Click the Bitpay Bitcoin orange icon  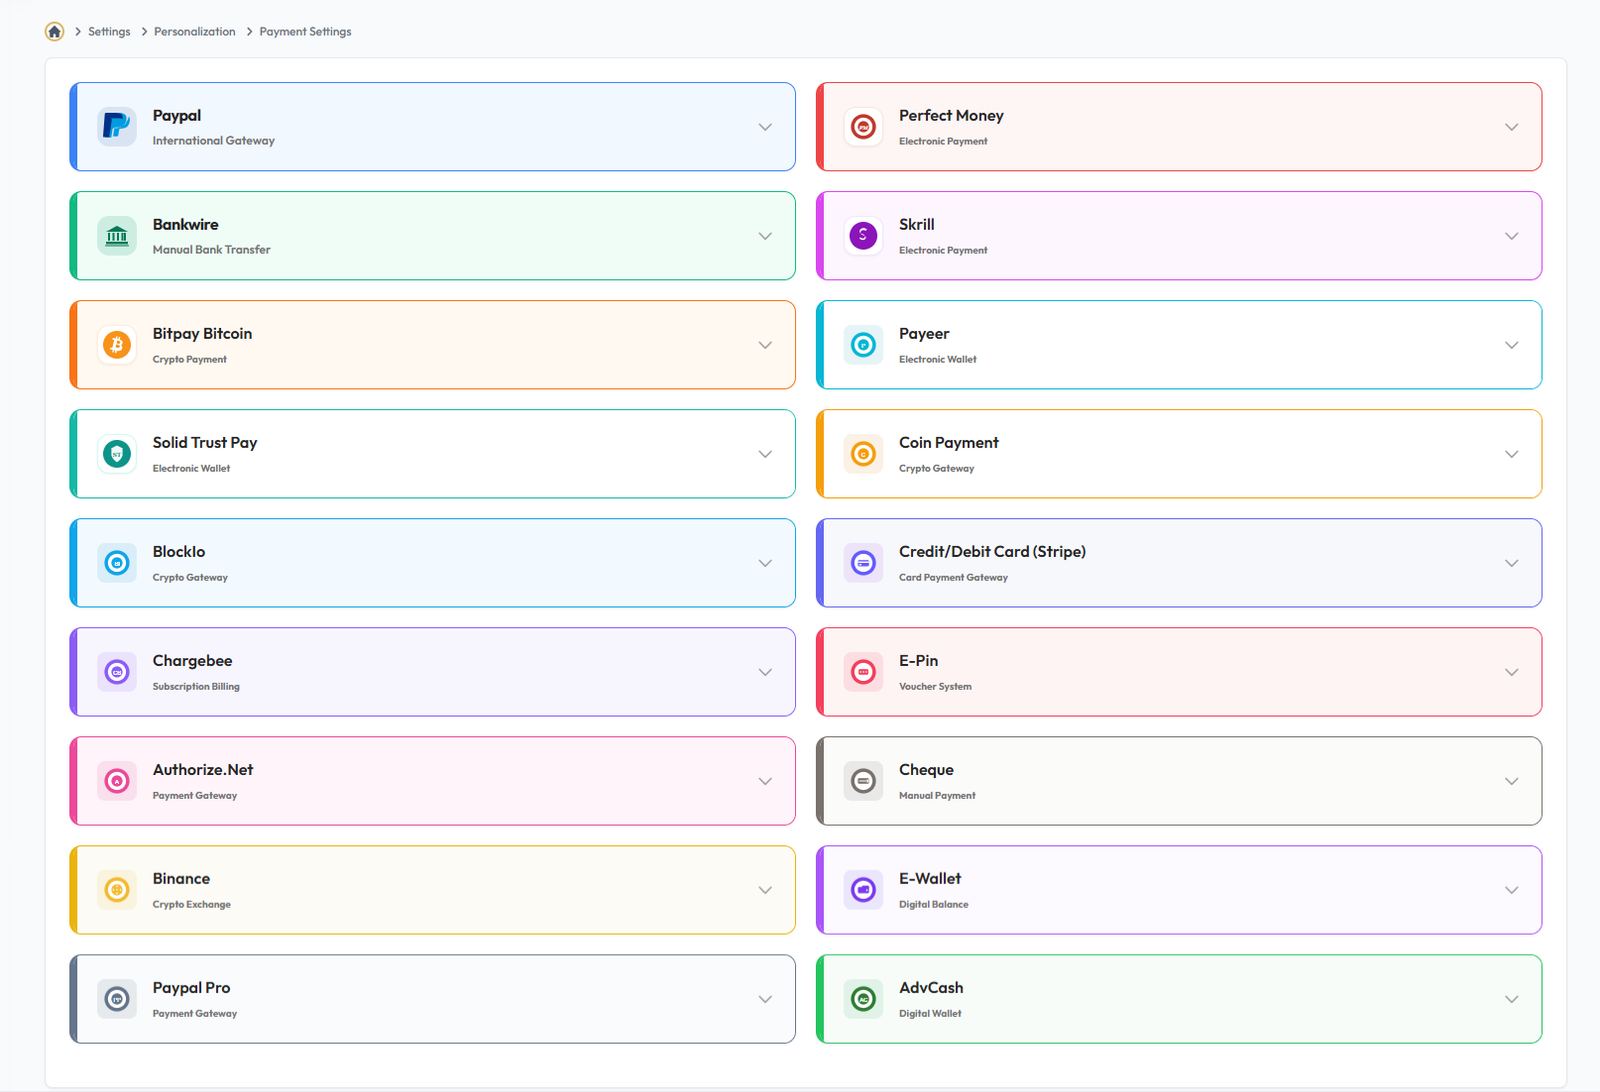click(117, 345)
